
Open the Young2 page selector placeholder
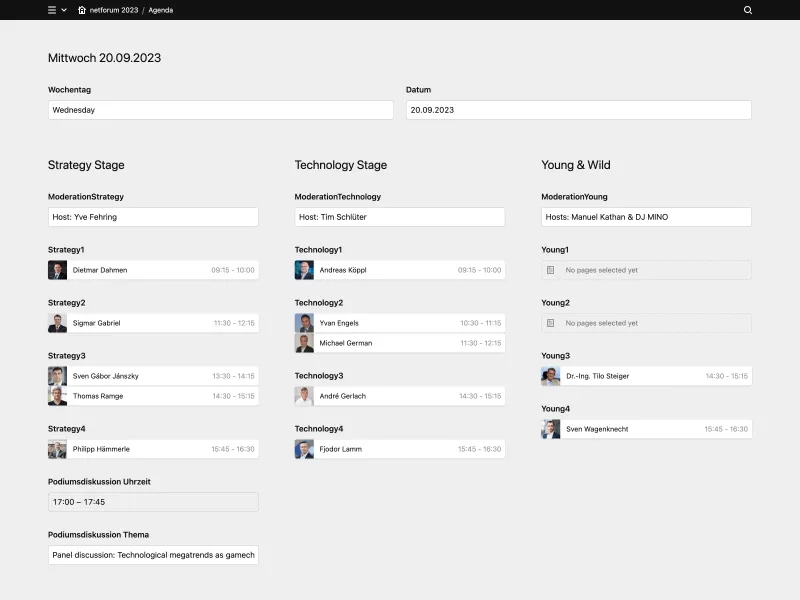pos(644,323)
